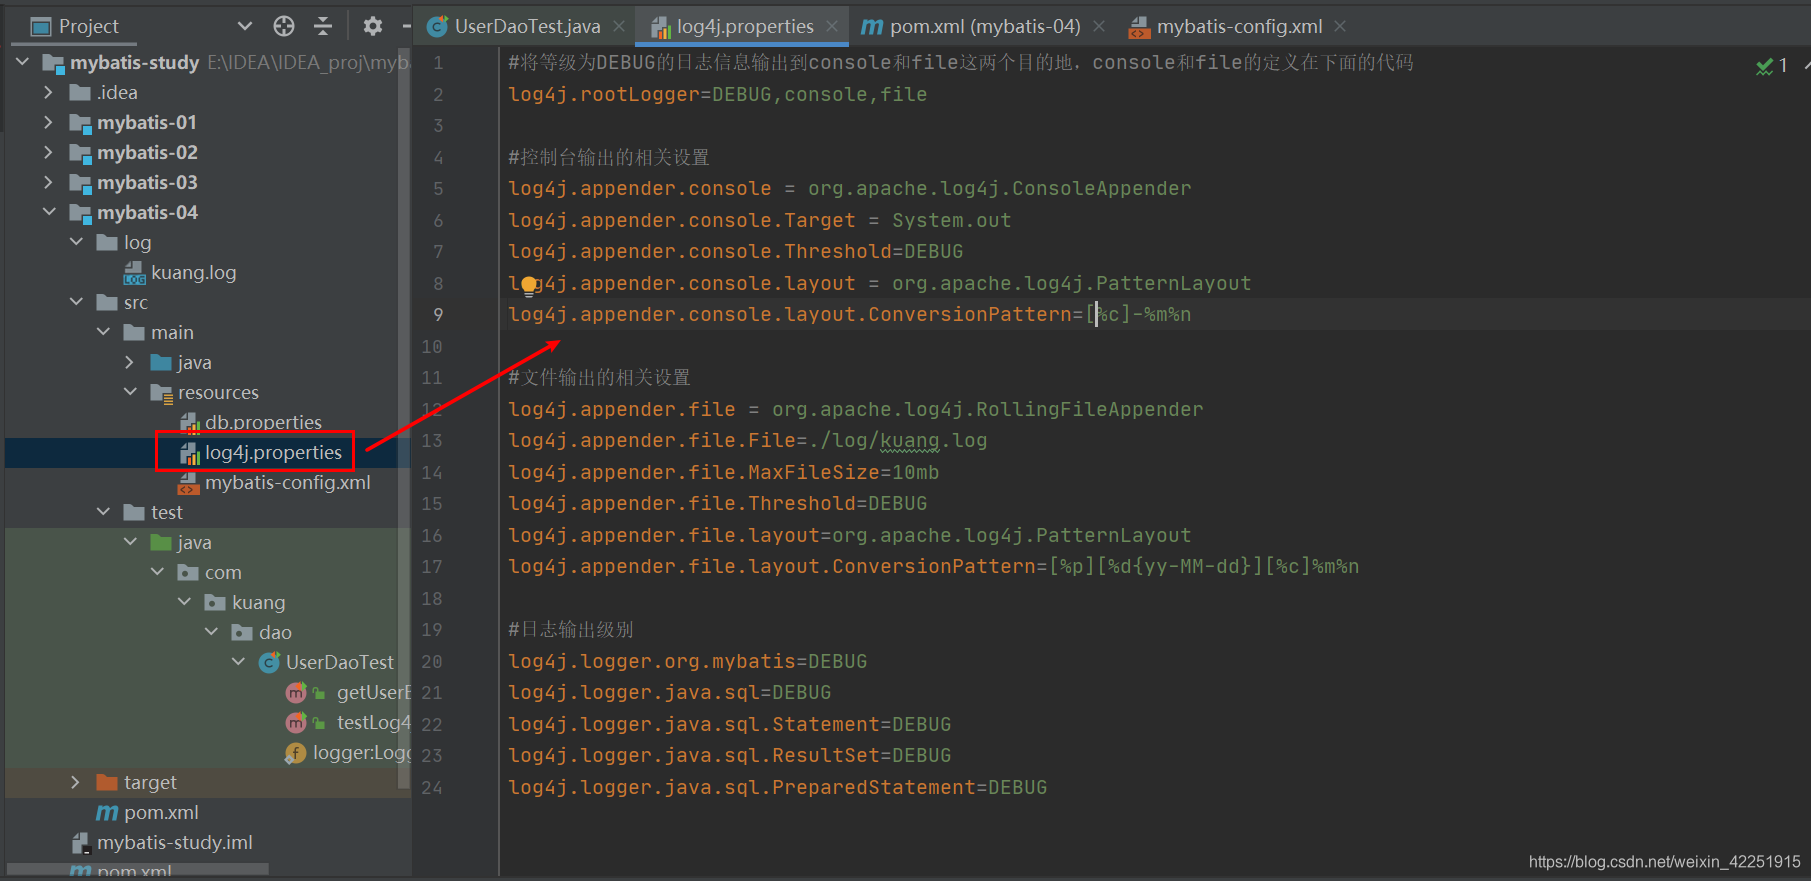
Task: Close the log4j.properties tab
Action: point(832,26)
